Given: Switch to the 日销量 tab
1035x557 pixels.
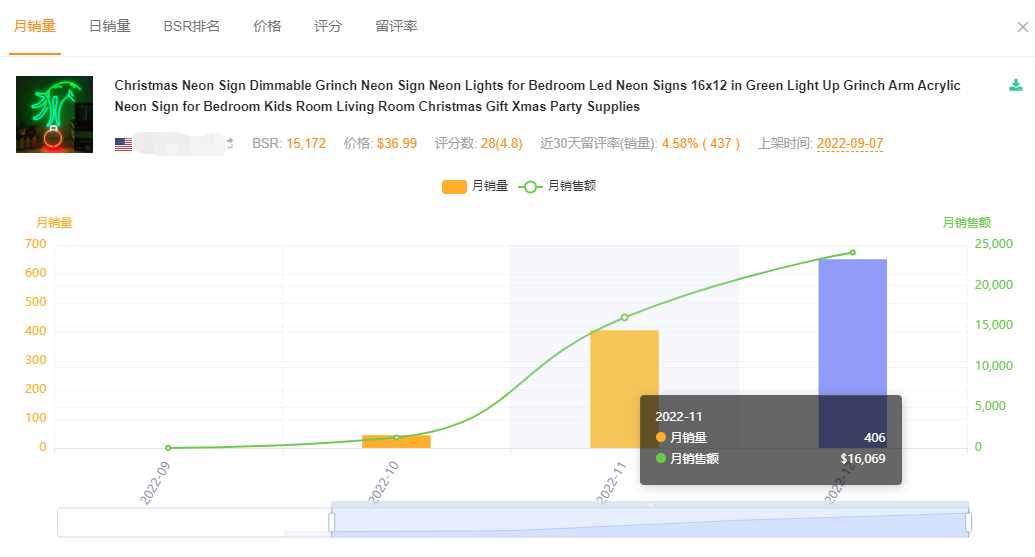Looking at the screenshot, I should pos(110,26).
